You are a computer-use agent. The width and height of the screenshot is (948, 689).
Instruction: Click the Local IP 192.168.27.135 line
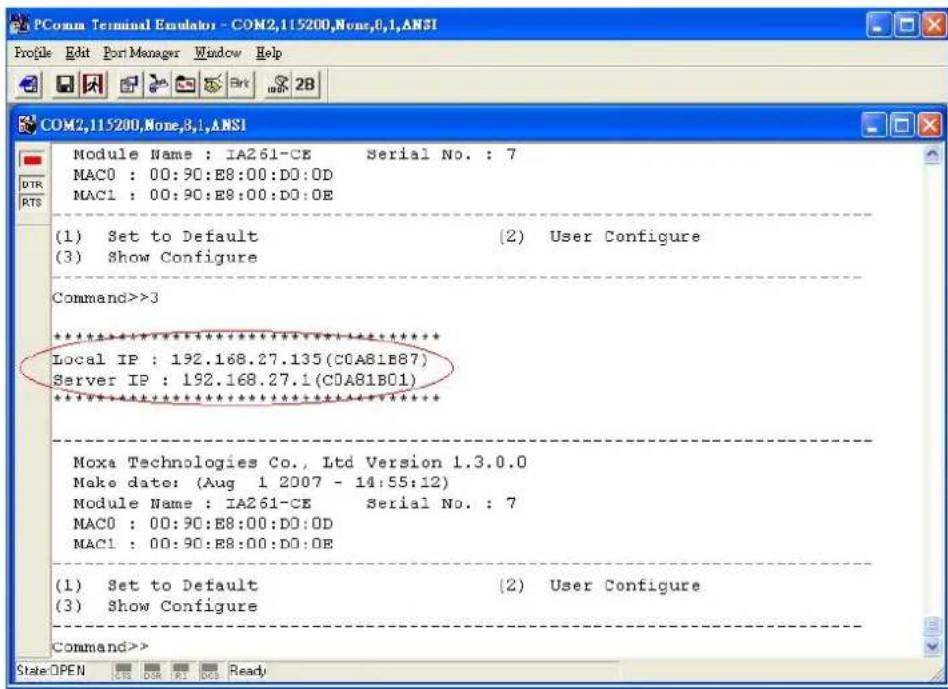pyautogui.click(x=240, y=360)
